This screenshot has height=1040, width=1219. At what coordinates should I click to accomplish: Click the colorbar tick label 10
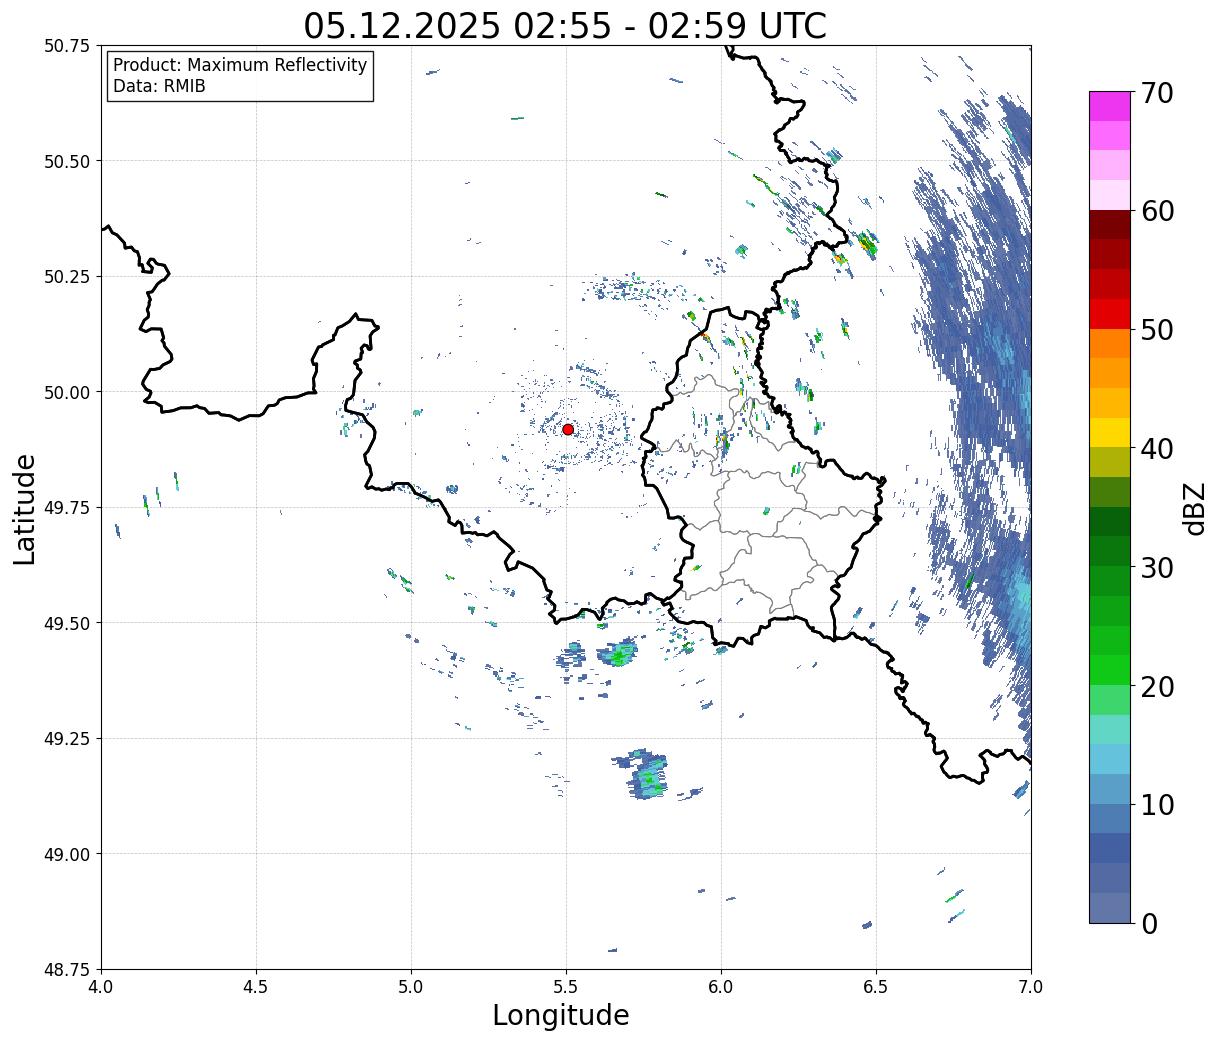pyautogui.click(x=1157, y=805)
